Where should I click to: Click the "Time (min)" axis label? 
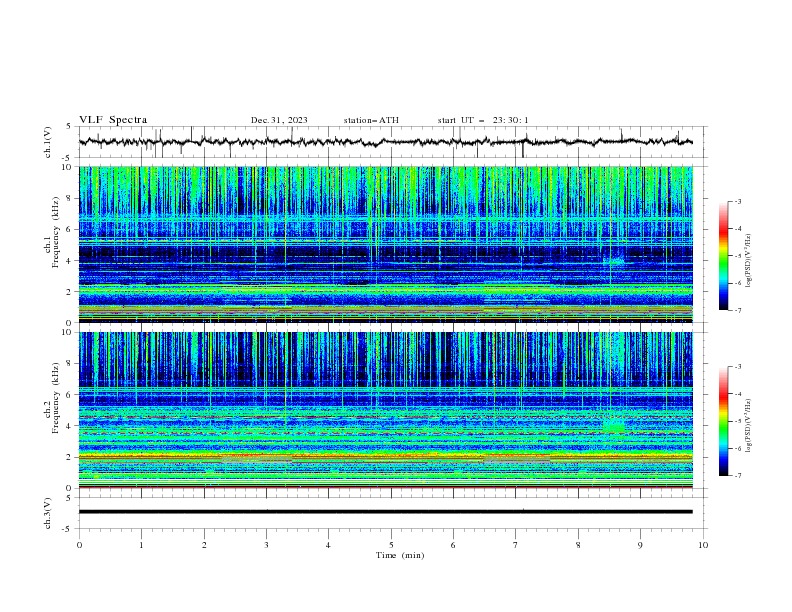[x=400, y=555]
